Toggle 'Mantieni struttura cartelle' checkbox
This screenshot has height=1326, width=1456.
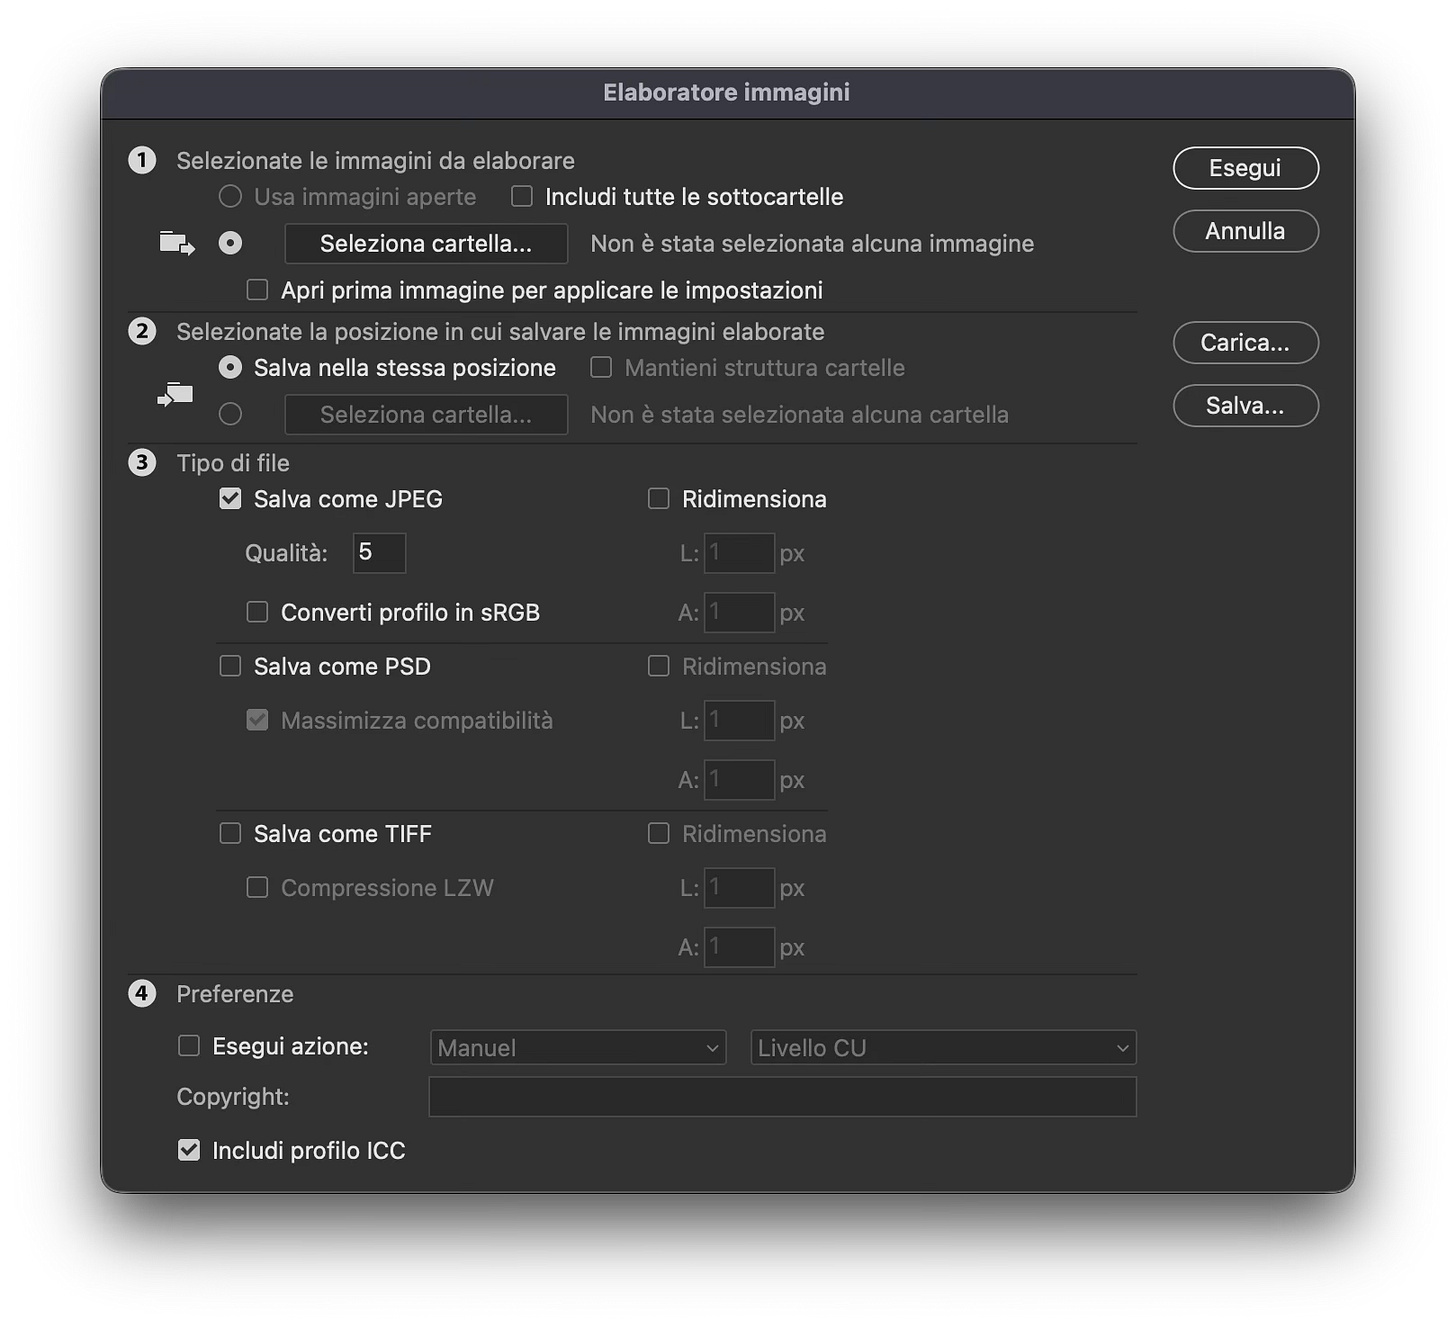[601, 367]
